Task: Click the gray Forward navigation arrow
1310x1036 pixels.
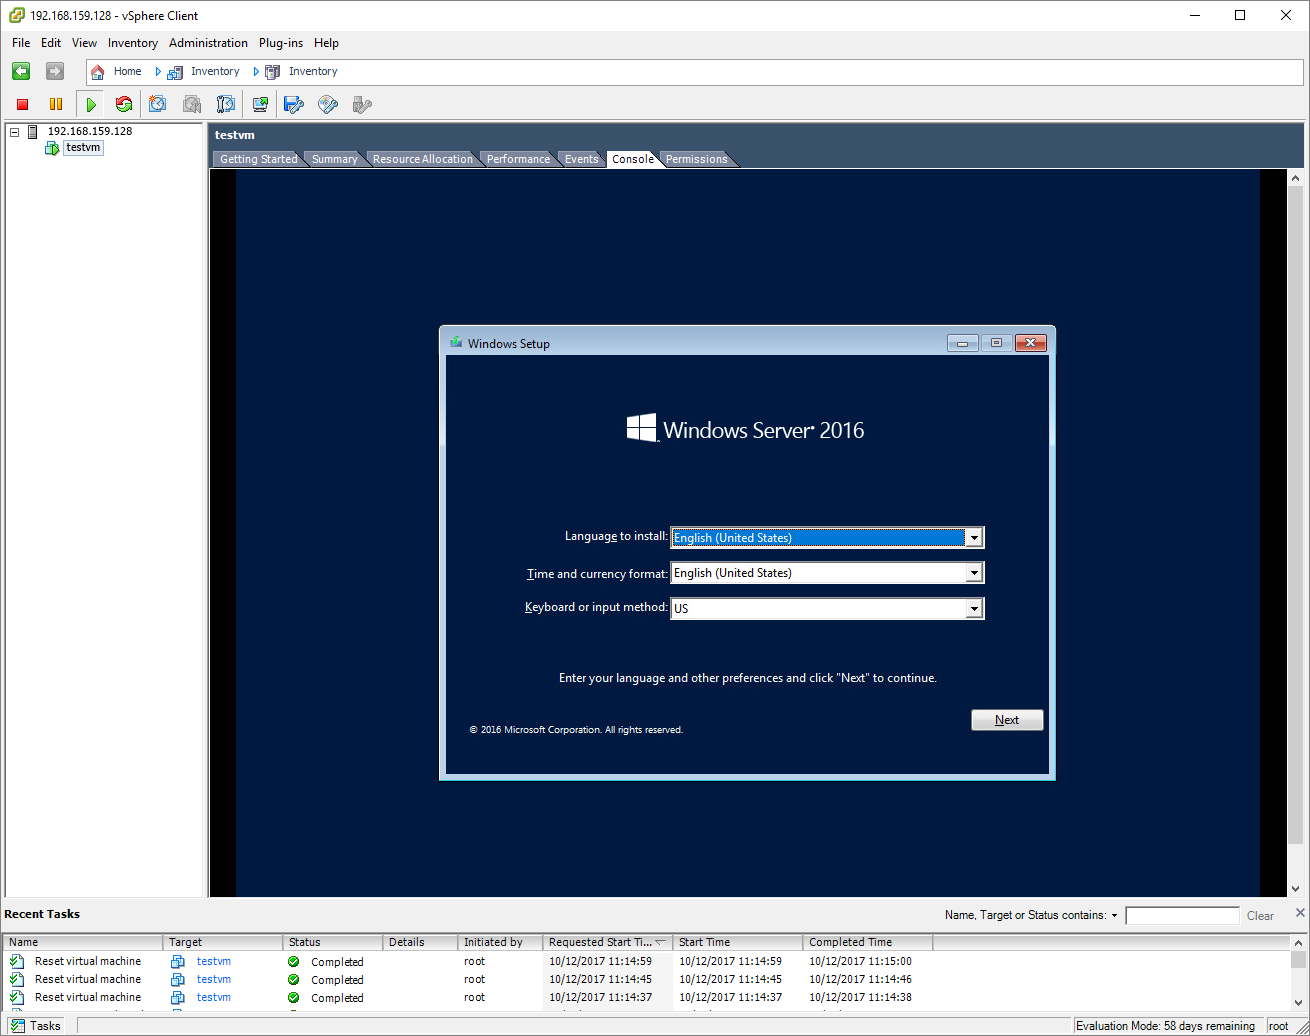Action: [55, 71]
